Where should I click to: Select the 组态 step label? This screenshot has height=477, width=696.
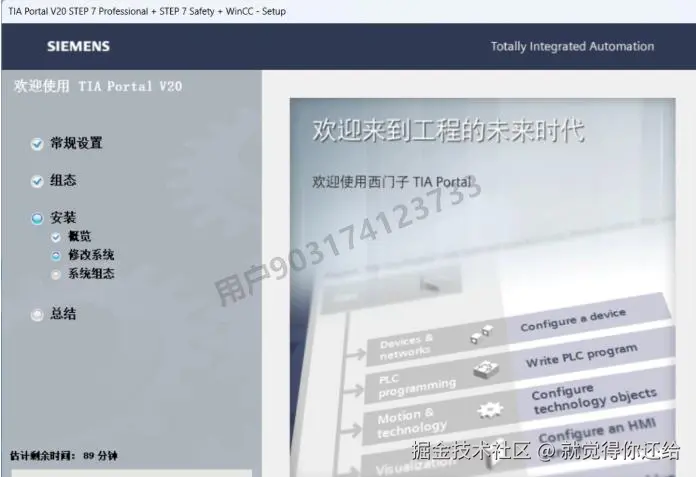click(x=63, y=181)
